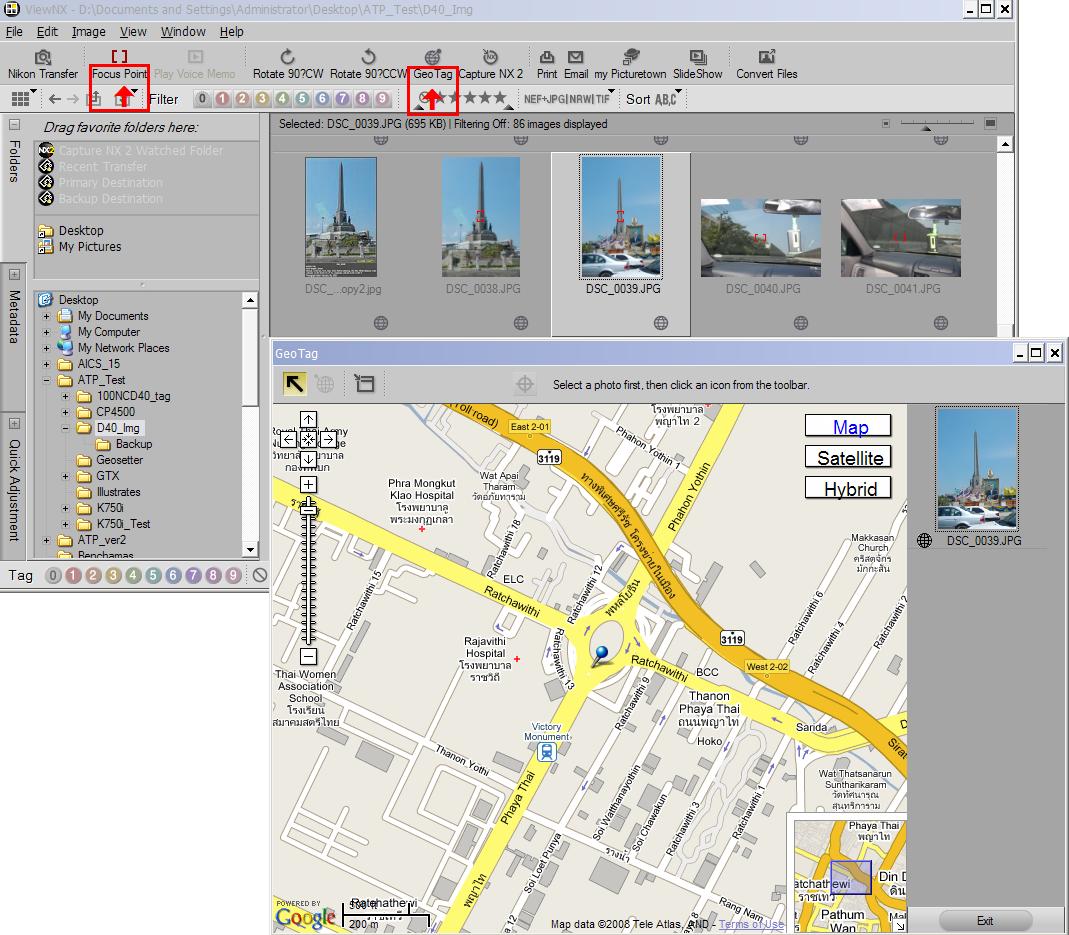The height and width of the screenshot is (935, 1069).
Task: Switch map to Satellite view
Action: click(849, 458)
